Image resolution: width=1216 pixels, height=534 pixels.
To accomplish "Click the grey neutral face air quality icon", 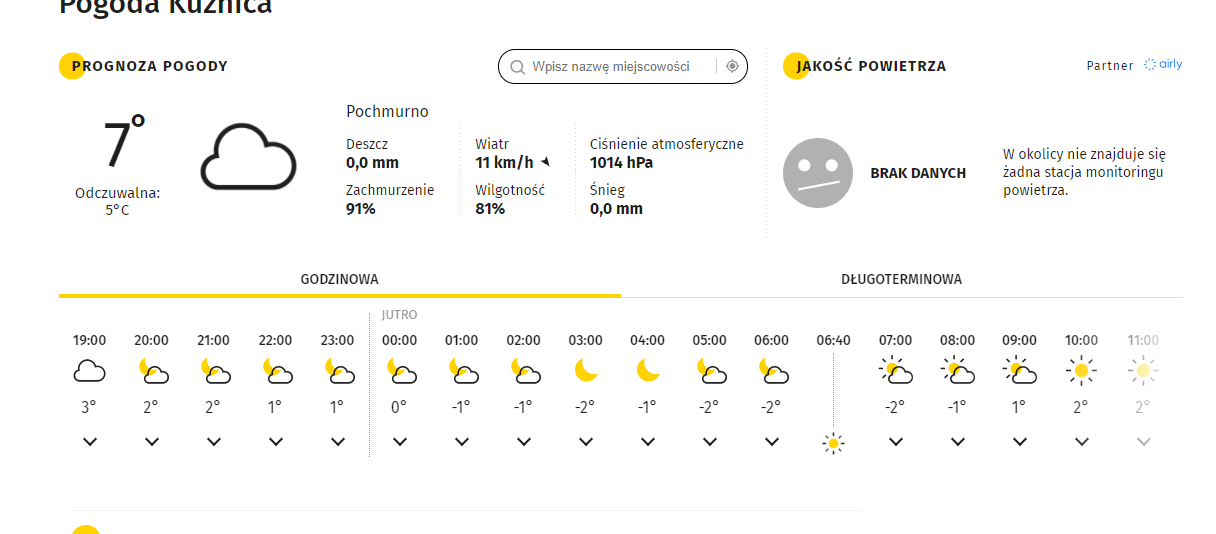I will pos(817,173).
